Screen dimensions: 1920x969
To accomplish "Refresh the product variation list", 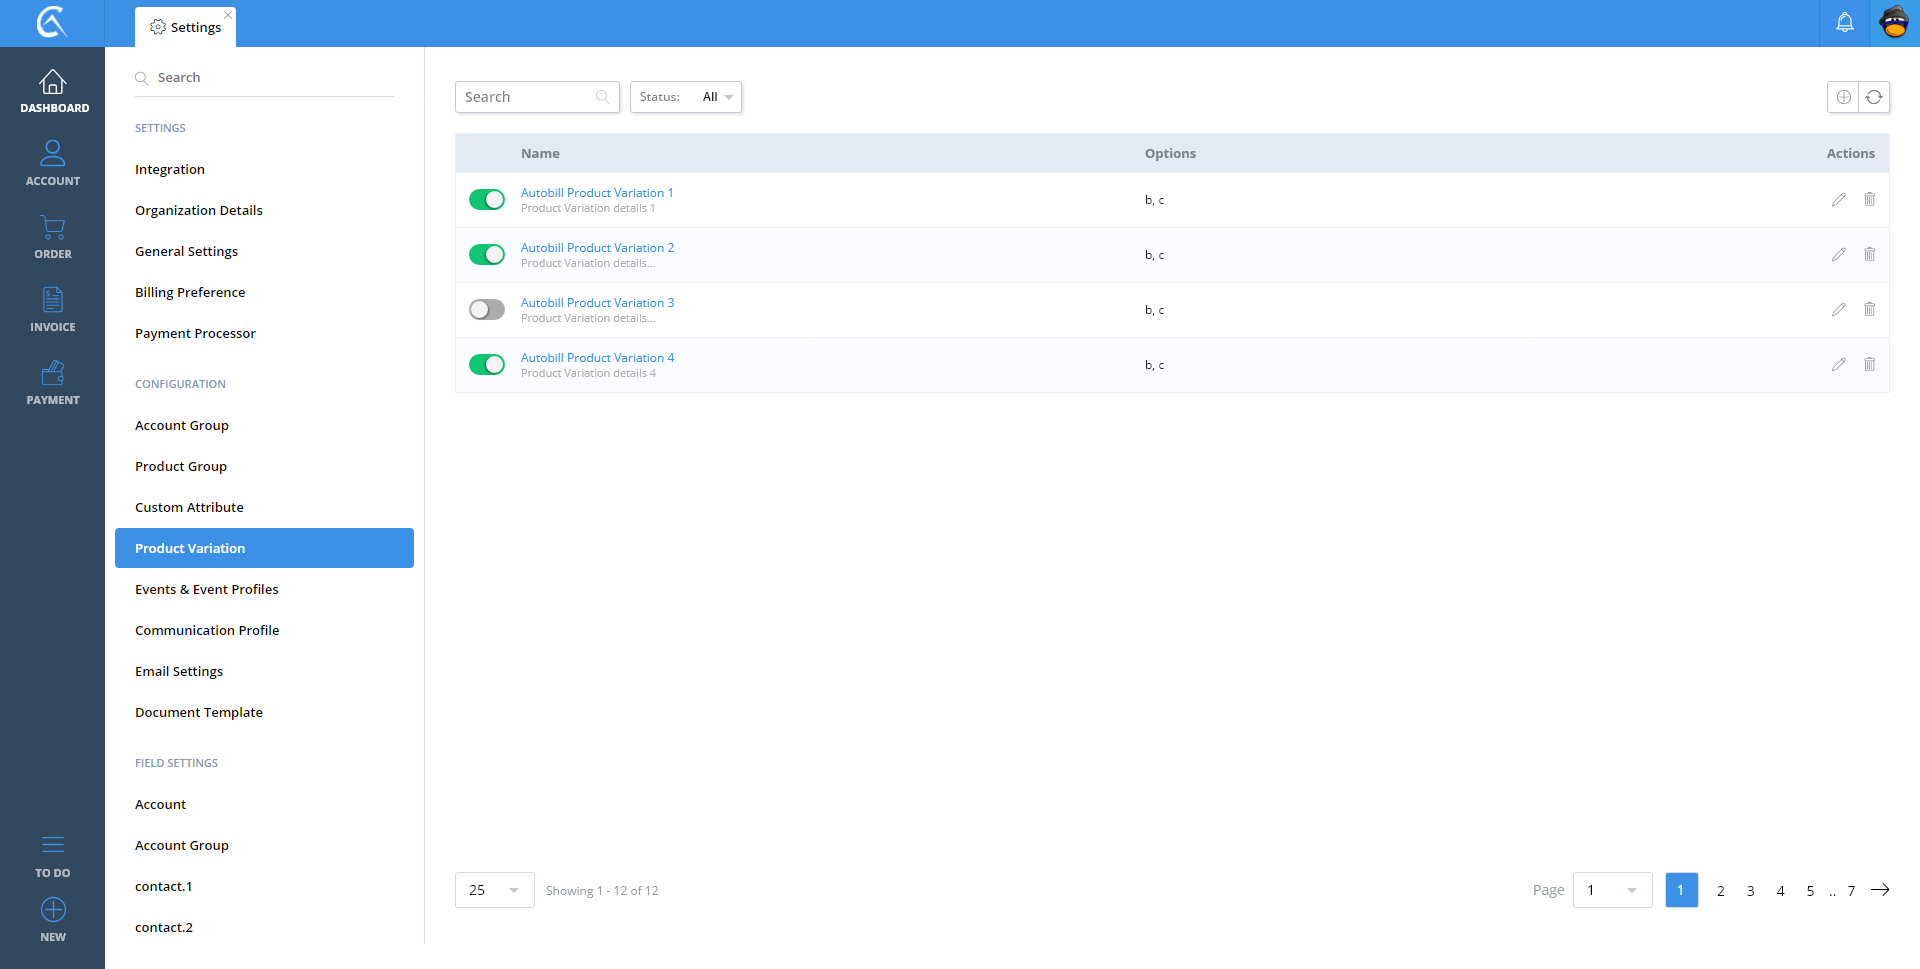I will pos(1874,97).
